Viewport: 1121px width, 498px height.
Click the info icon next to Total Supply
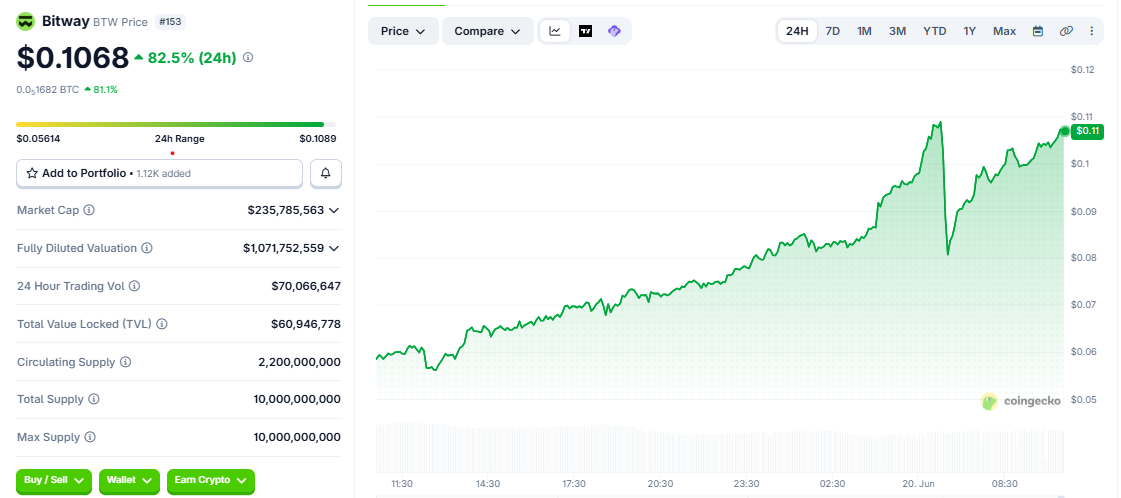(x=94, y=399)
